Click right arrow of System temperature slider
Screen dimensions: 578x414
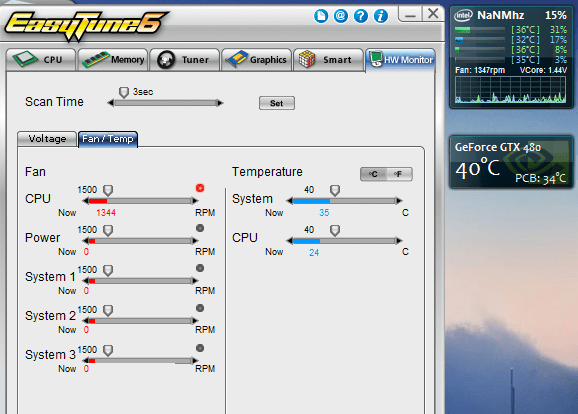[x=399, y=201]
